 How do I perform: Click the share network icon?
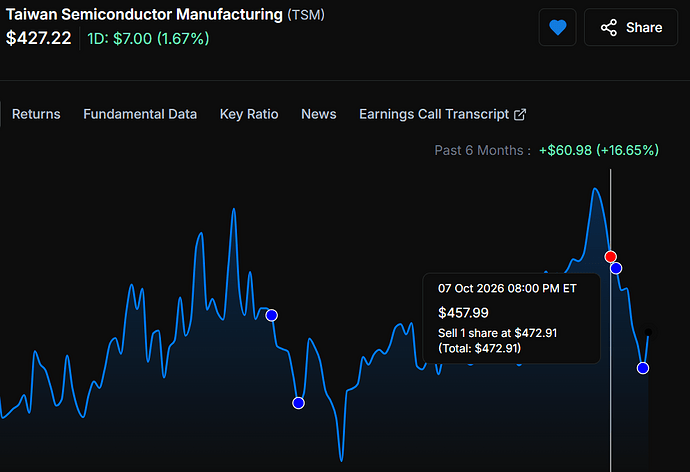tap(609, 28)
